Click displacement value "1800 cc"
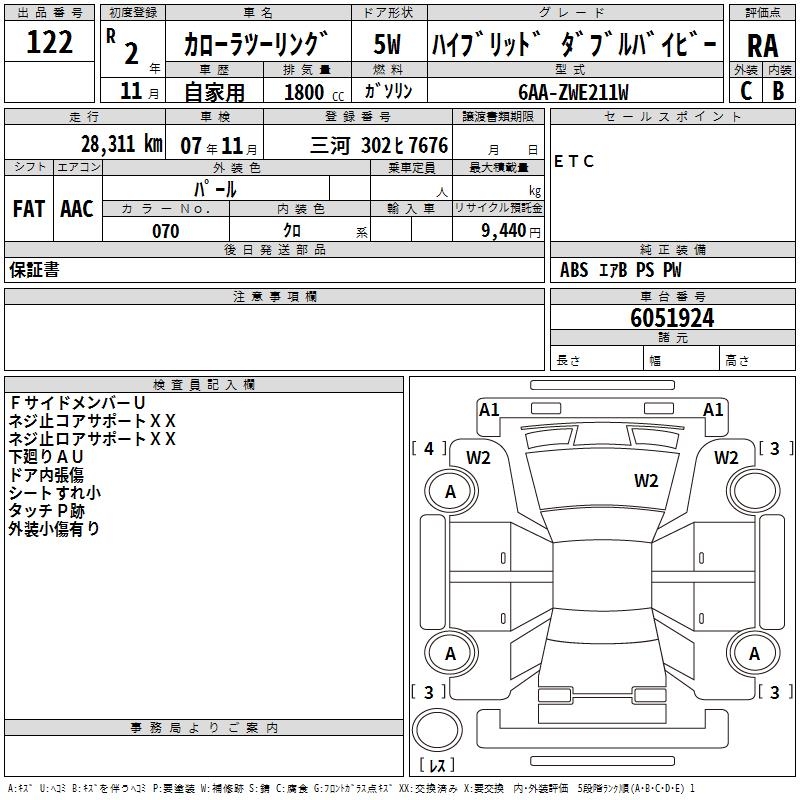The image size is (800, 800). click(x=314, y=92)
